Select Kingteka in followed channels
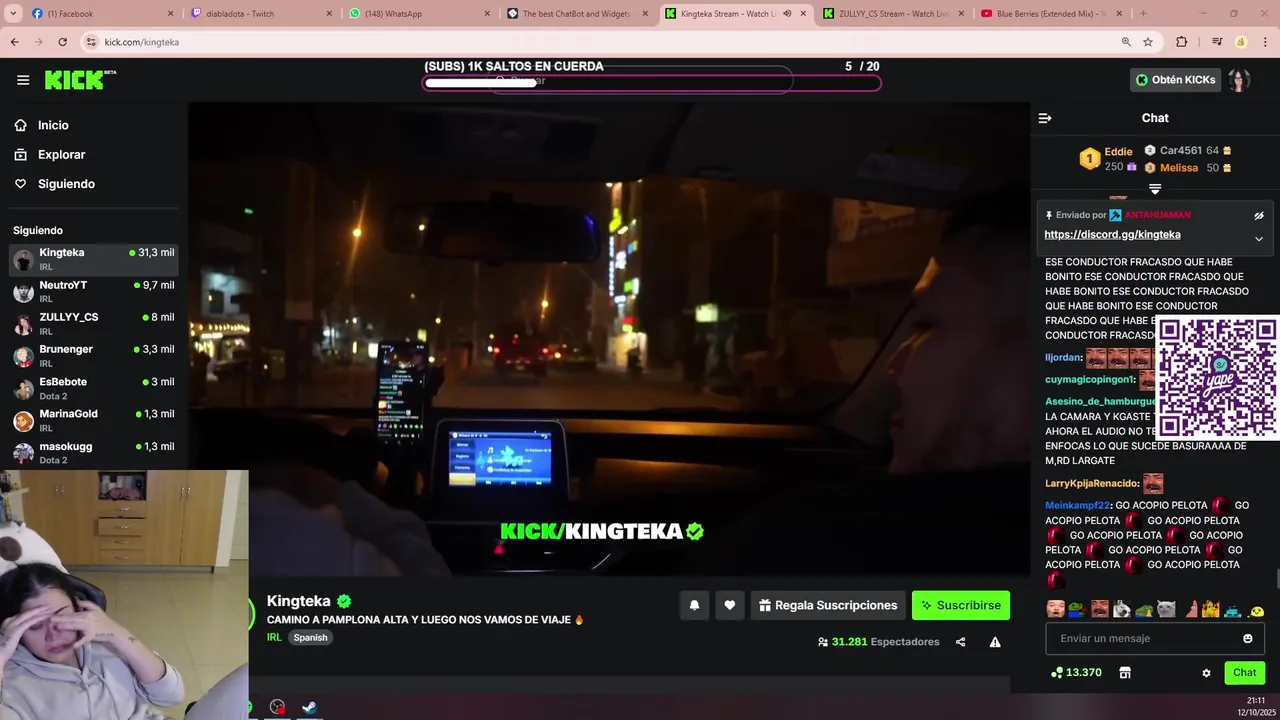 [x=94, y=260]
